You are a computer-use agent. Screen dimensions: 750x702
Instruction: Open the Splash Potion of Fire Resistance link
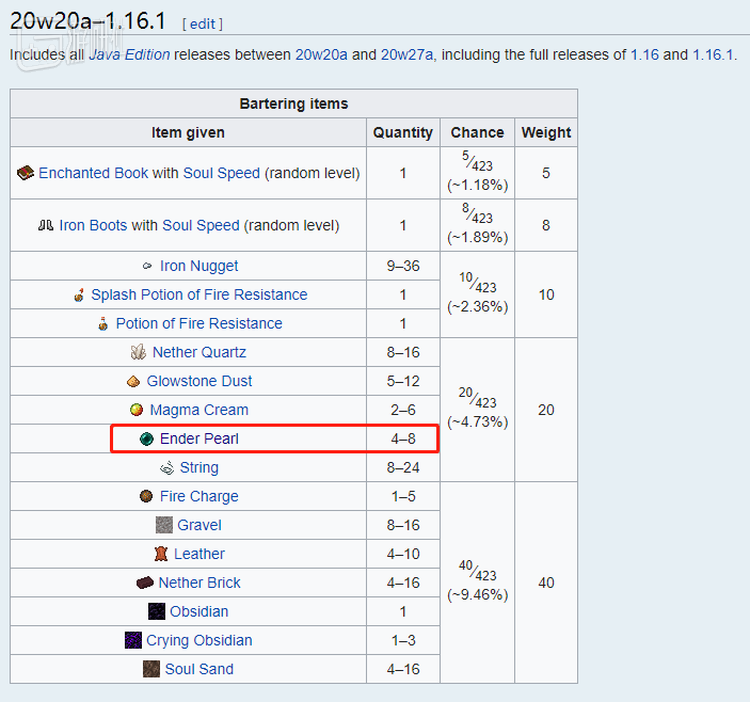199,295
